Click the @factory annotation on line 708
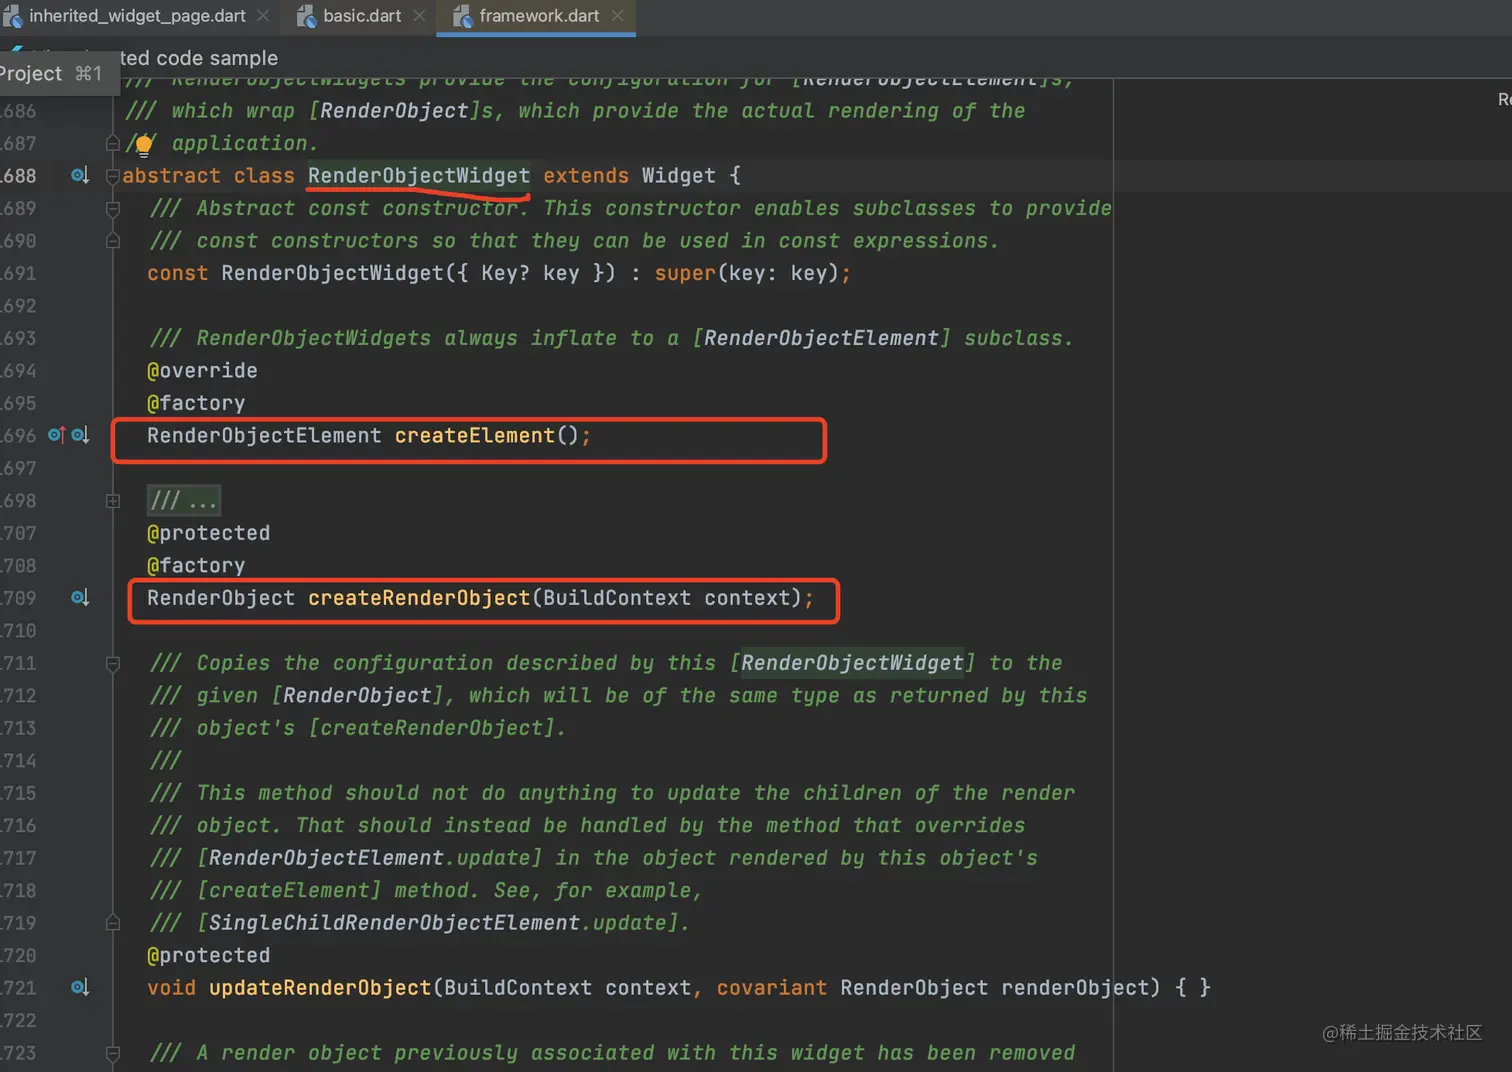This screenshot has height=1072, width=1512. coord(196,566)
